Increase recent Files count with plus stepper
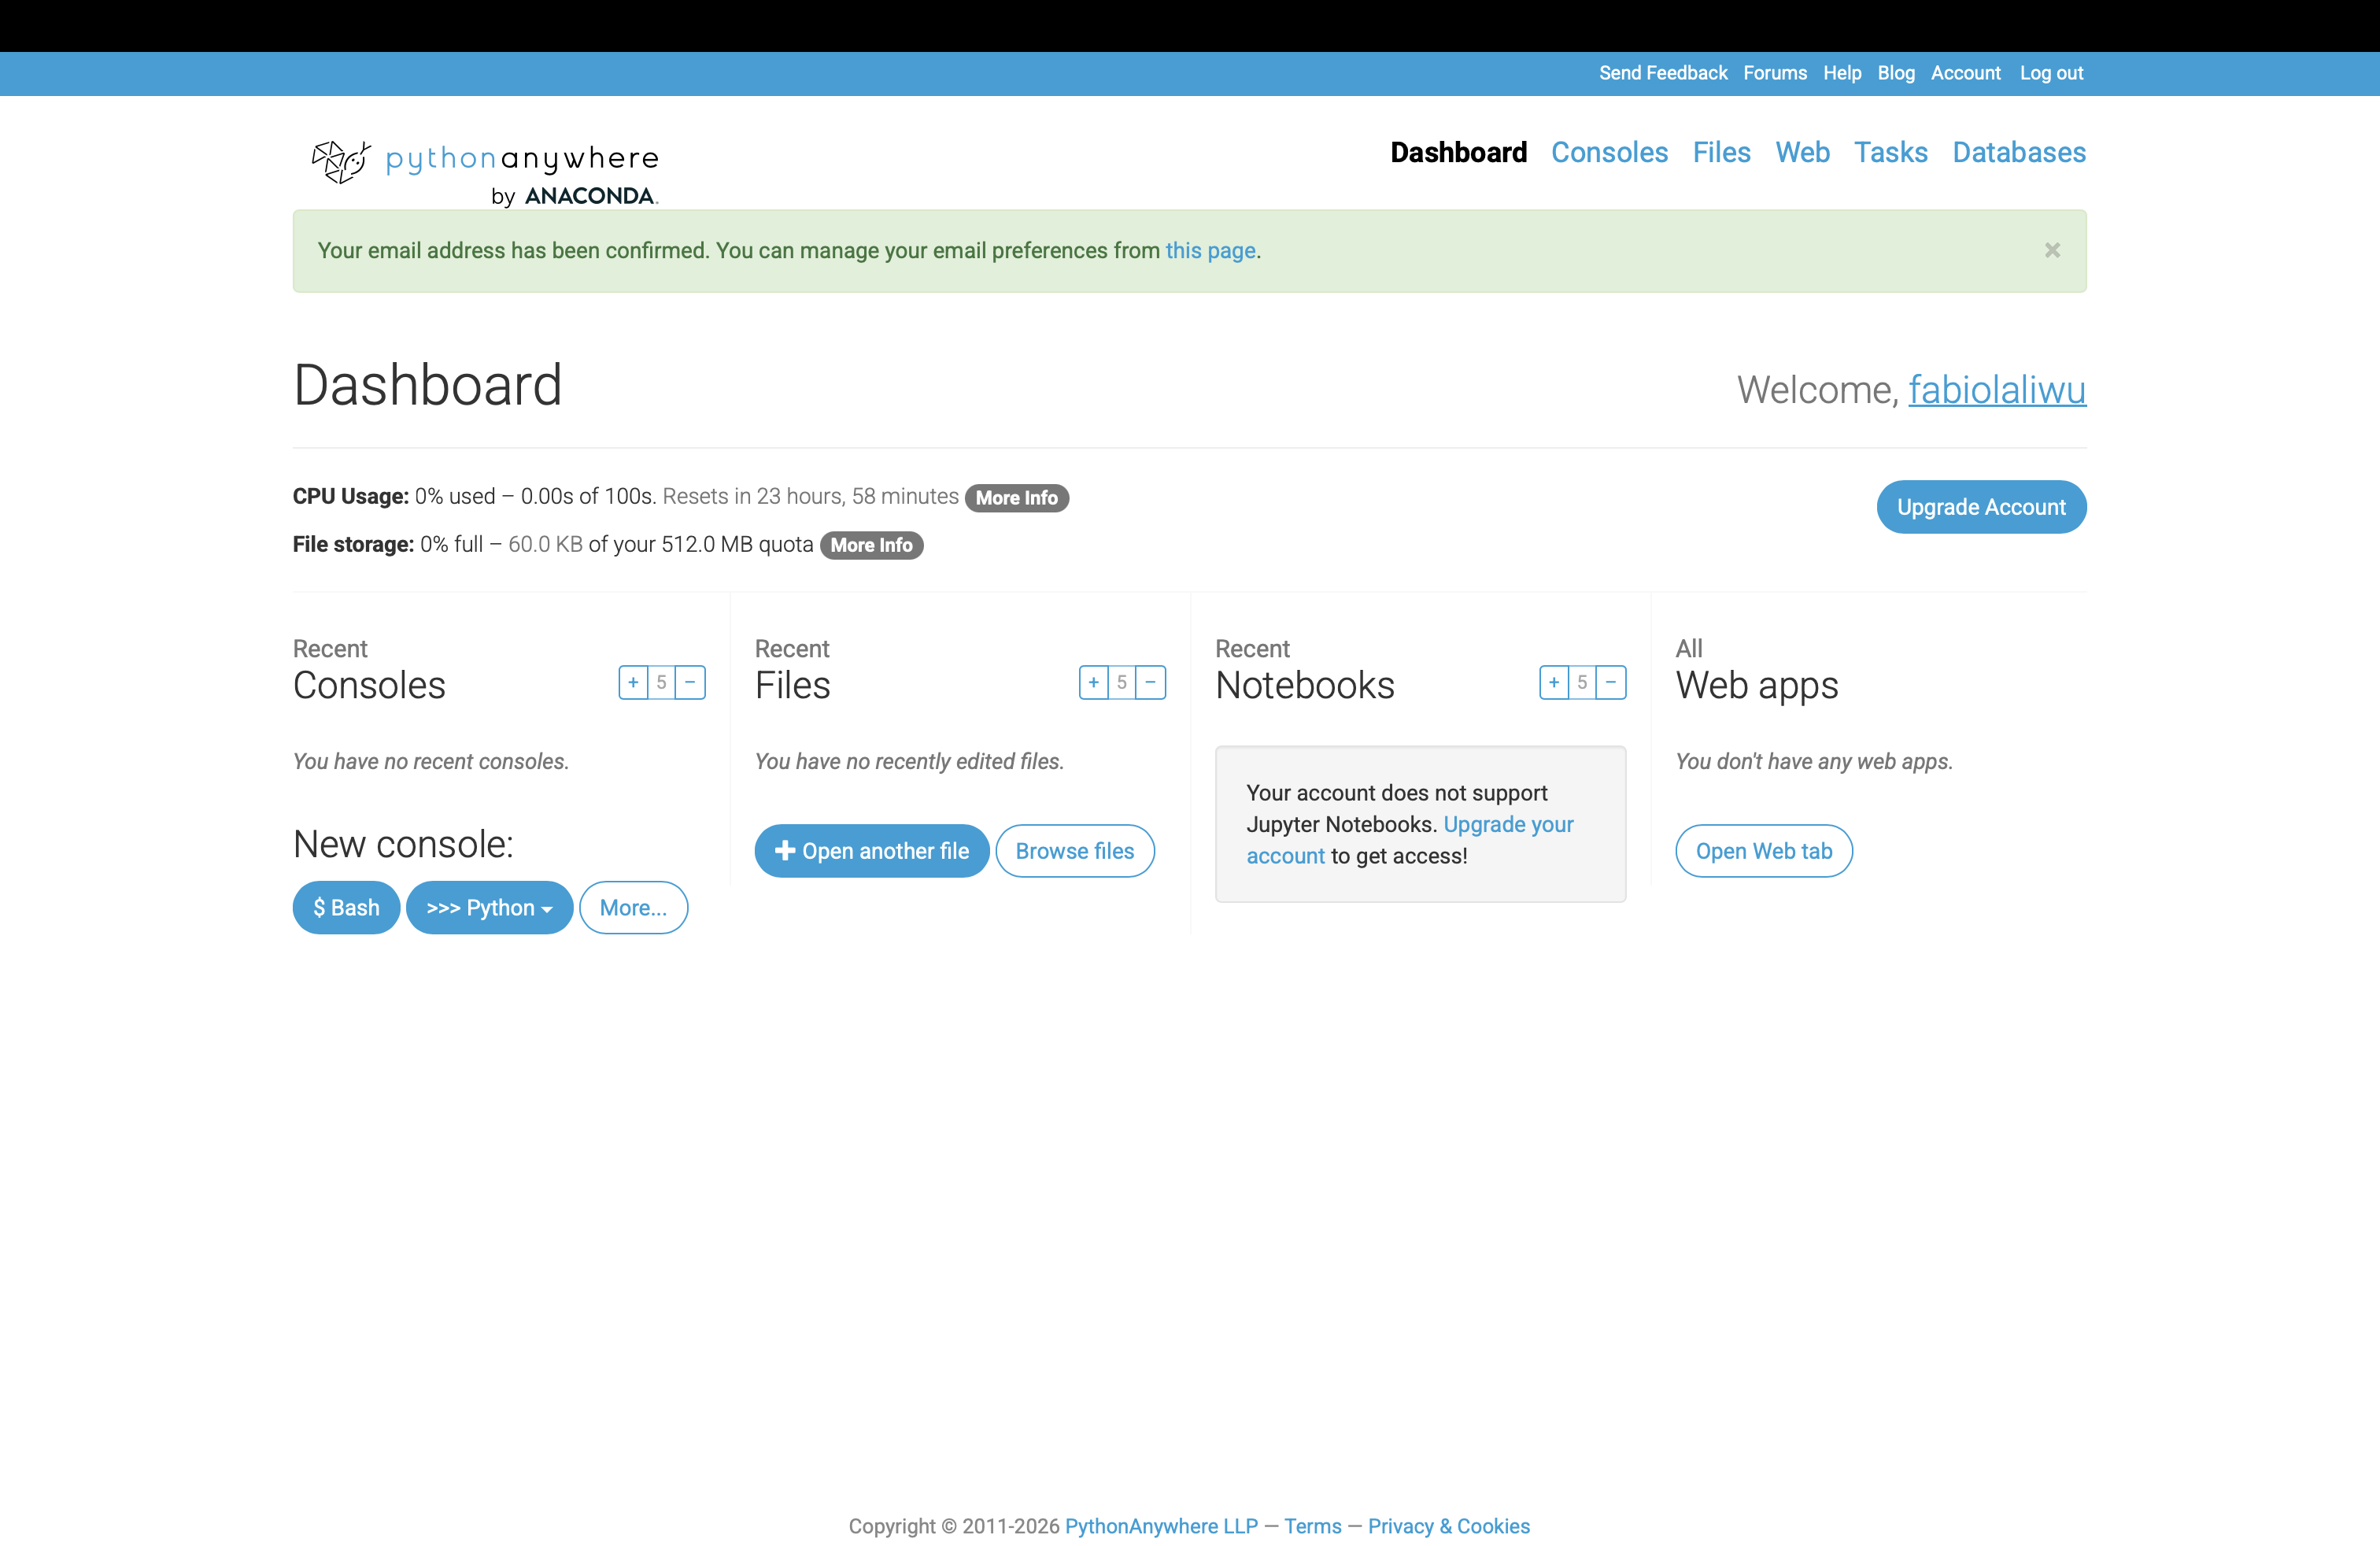The height and width of the screenshot is (1546, 2380). pyautogui.click(x=1093, y=682)
